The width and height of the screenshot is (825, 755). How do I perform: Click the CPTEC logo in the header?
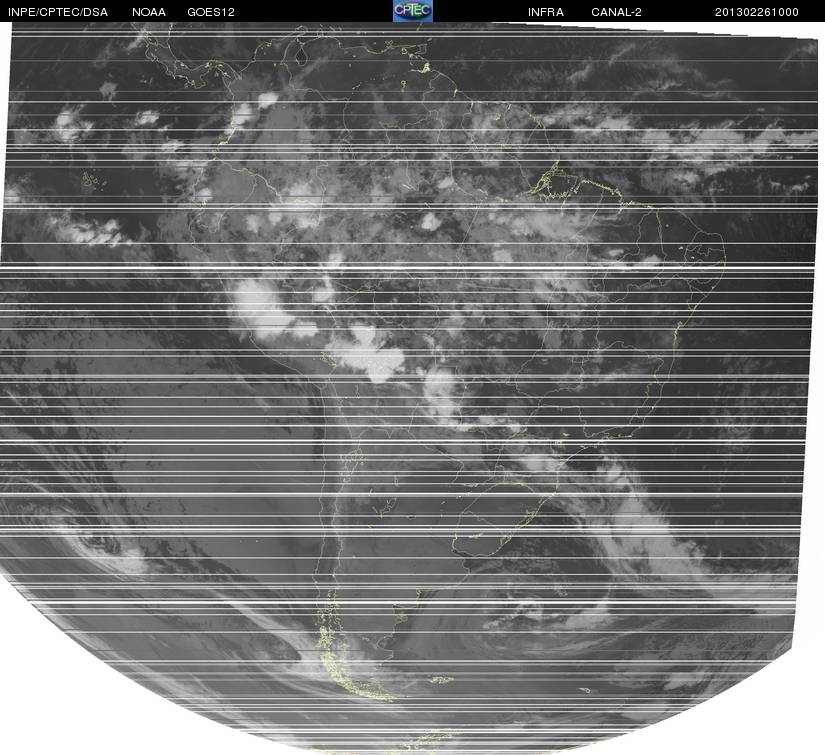tap(412, 11)
